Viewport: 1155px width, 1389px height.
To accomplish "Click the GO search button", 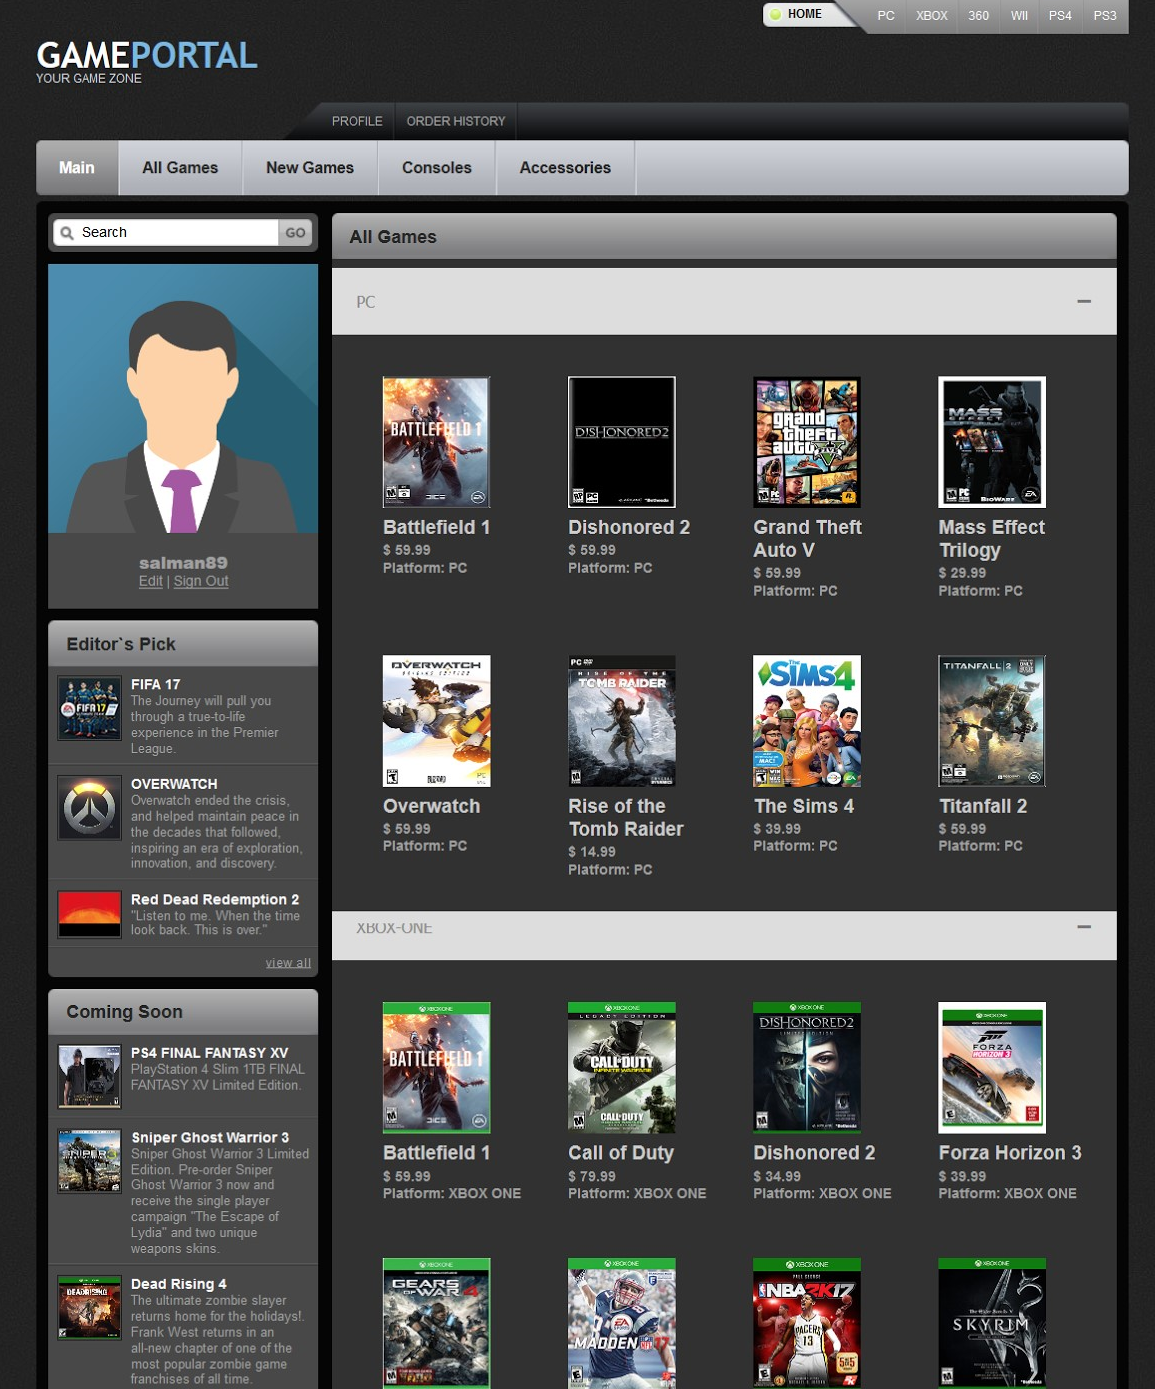I will tap(295, 233).
